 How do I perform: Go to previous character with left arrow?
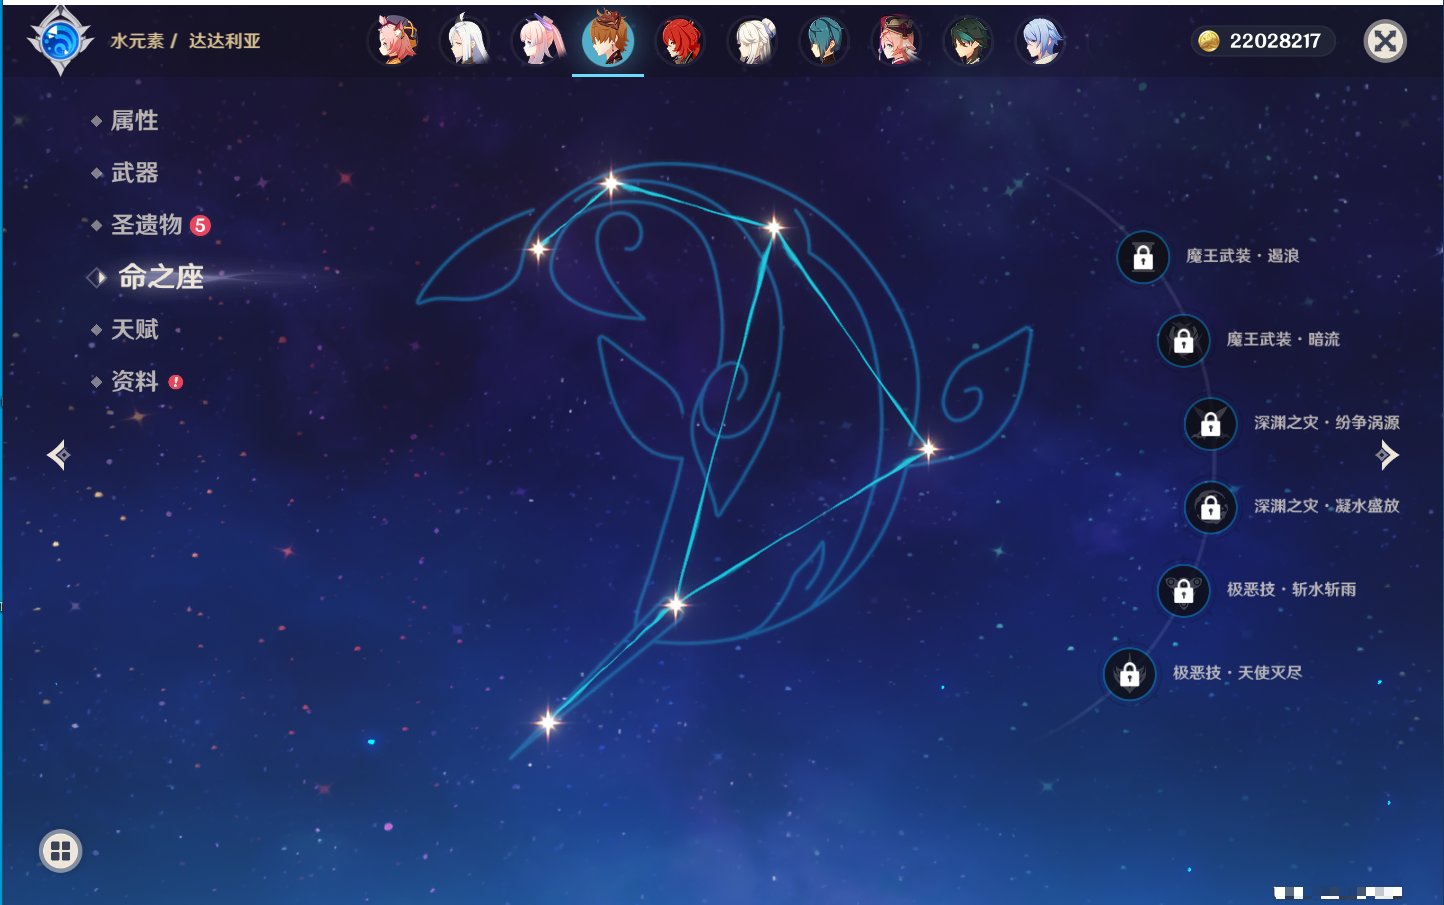58,455
